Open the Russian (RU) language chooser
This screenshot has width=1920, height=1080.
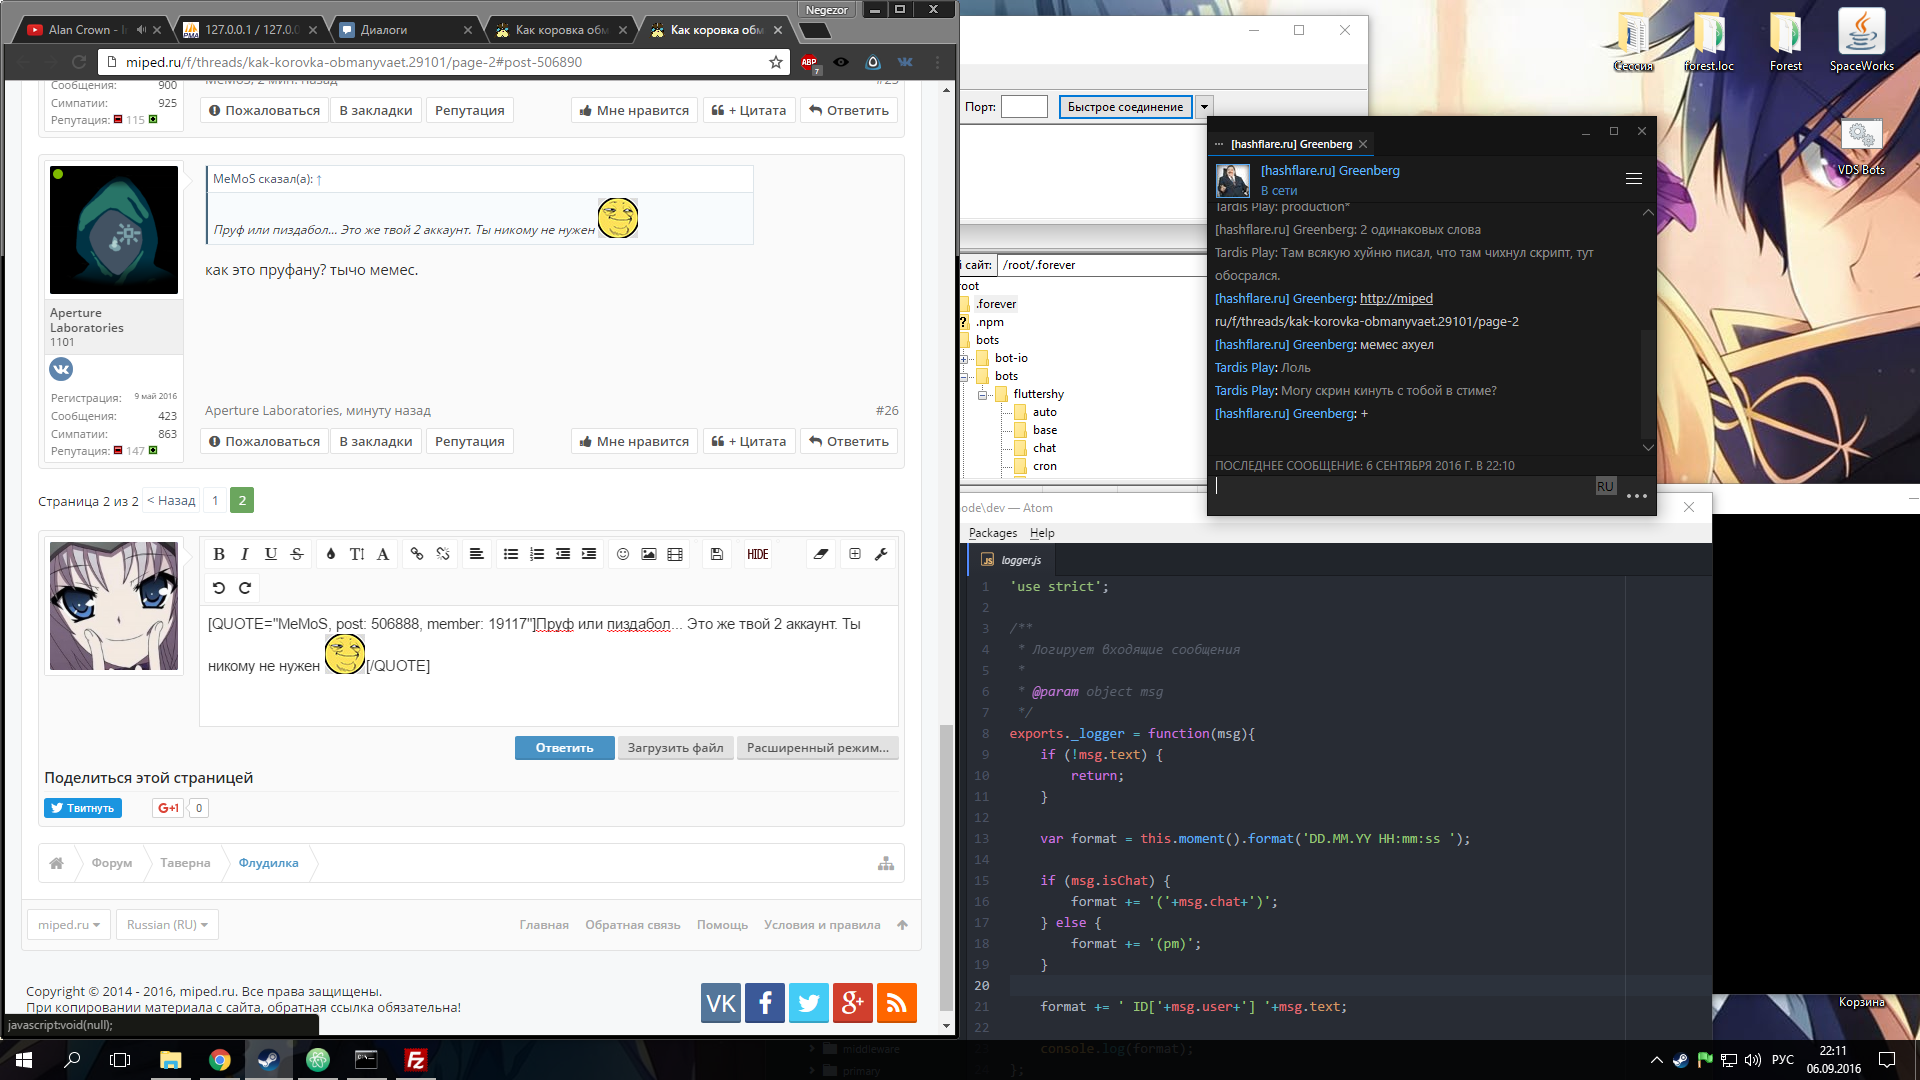click(167, 925)
